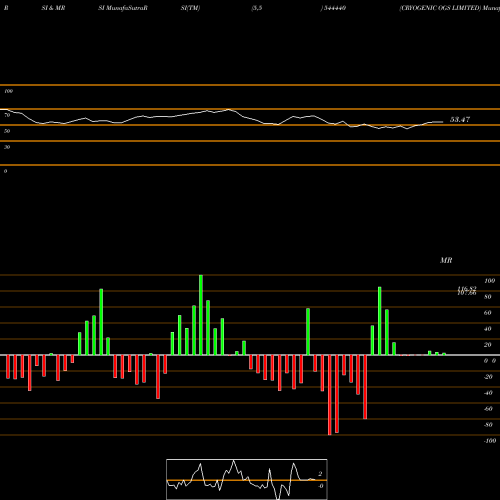Click the MR right axis label -60
This screenshot has height=500, width=500.
pos(488,409)
